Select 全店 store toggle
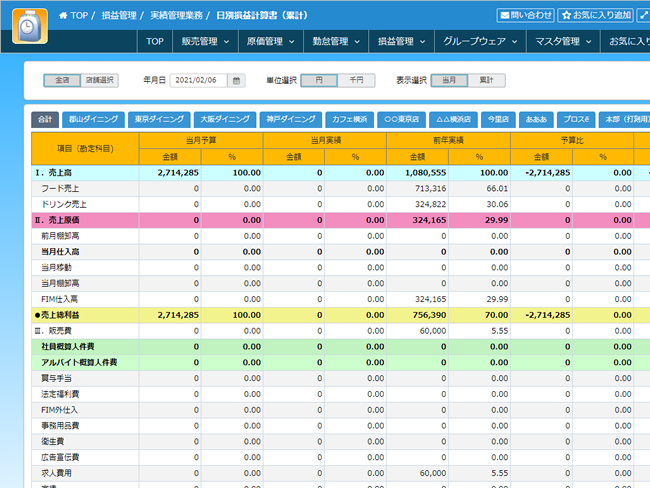 [x=62, y=80]
